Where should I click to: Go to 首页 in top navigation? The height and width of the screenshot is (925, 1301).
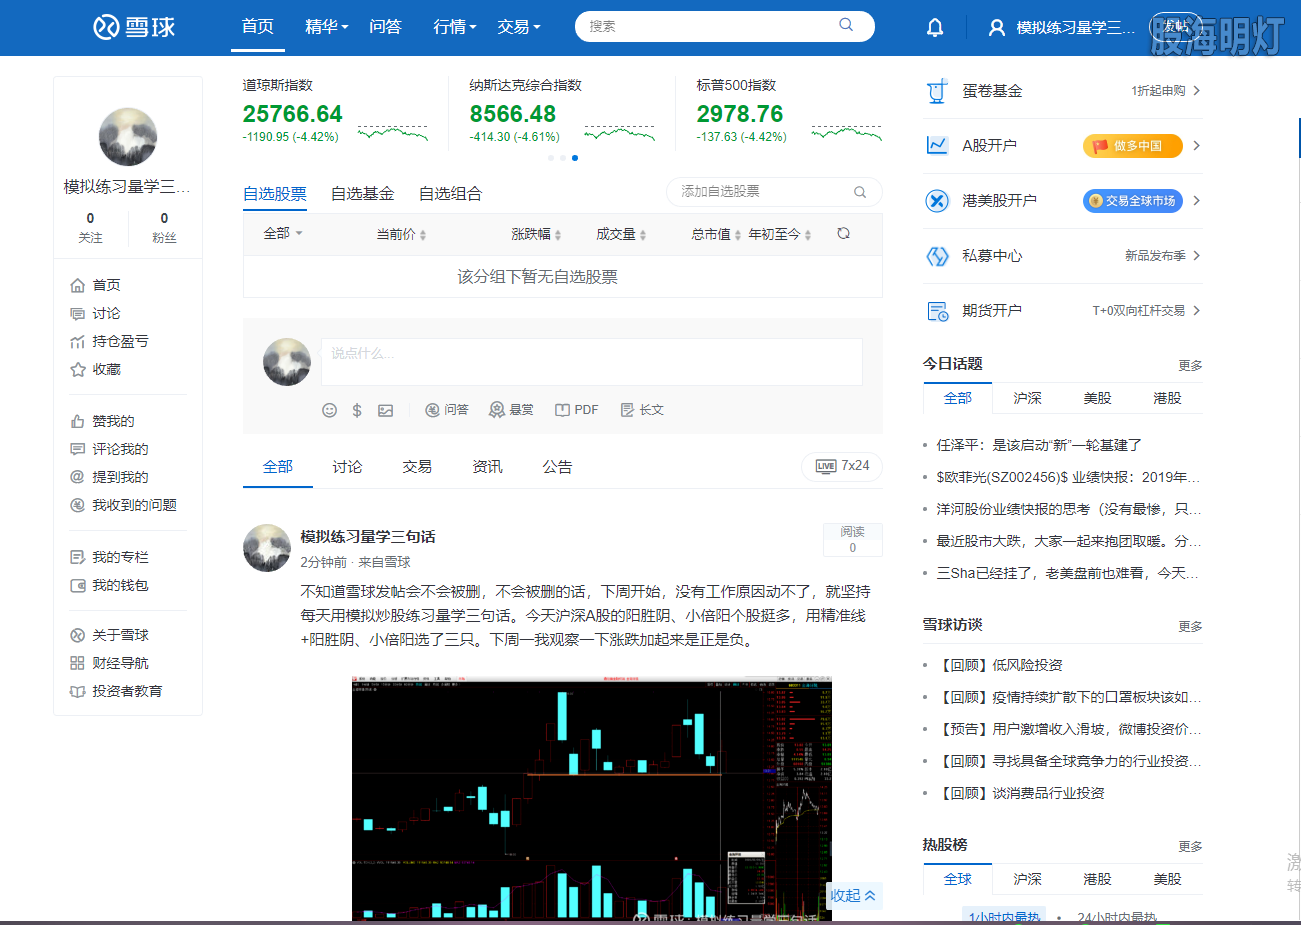tap(258, 27)
